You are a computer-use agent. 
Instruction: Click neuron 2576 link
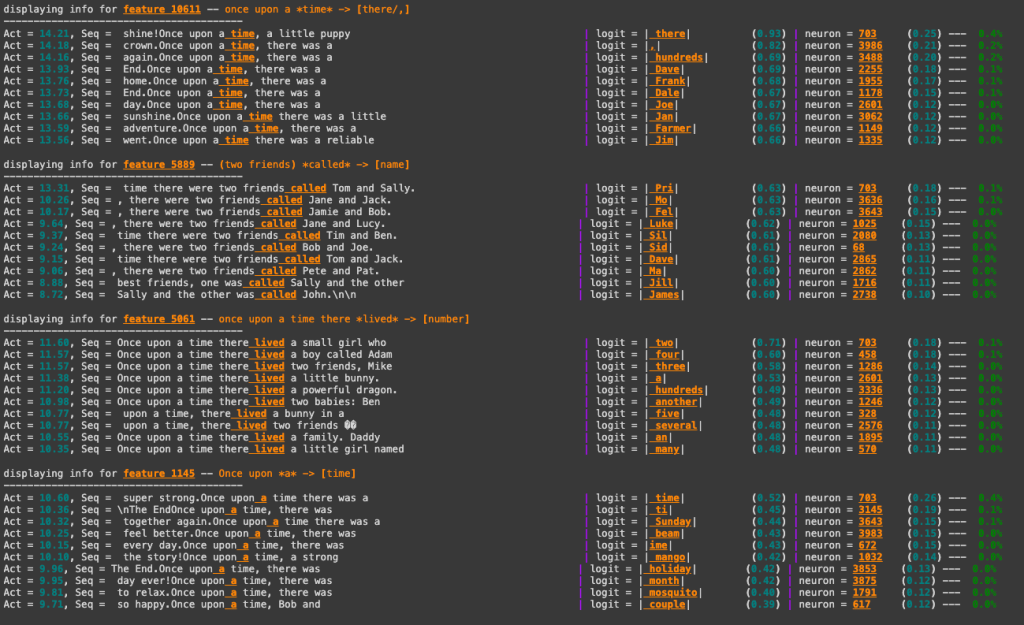[869, 425]
